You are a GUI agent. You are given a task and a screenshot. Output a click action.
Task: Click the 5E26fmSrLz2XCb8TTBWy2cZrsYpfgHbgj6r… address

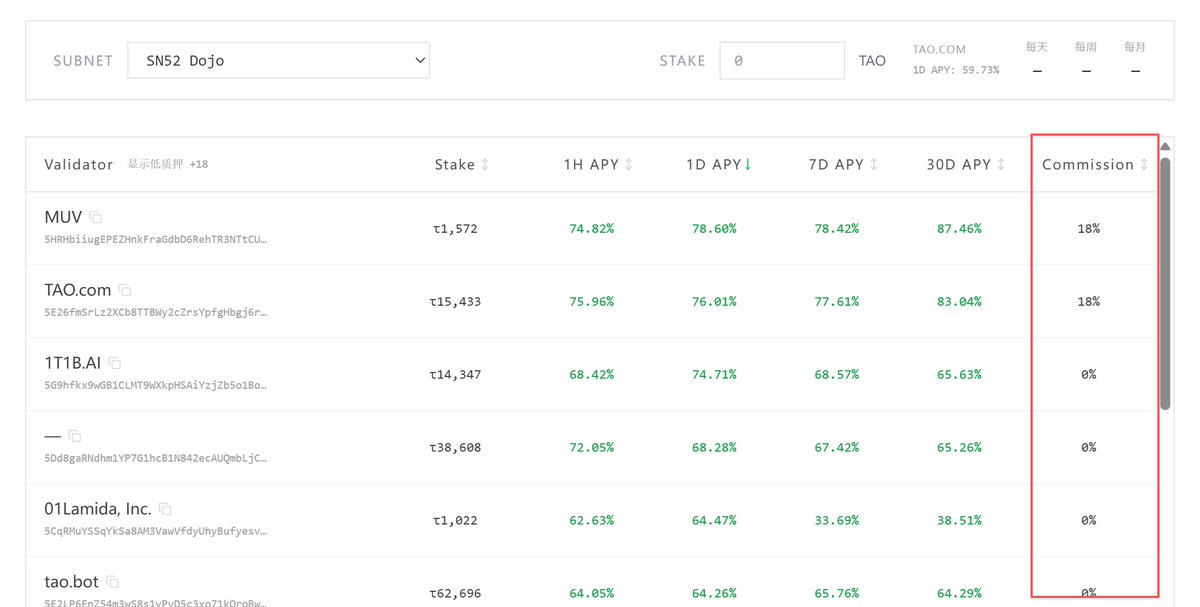pos(155,312)
